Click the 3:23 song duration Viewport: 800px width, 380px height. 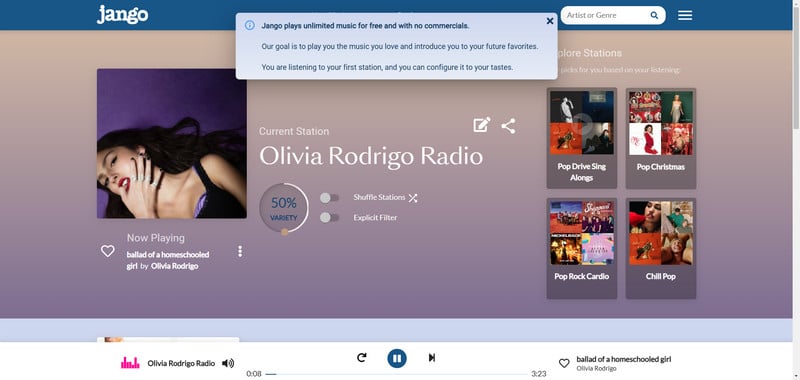(538, 374)
